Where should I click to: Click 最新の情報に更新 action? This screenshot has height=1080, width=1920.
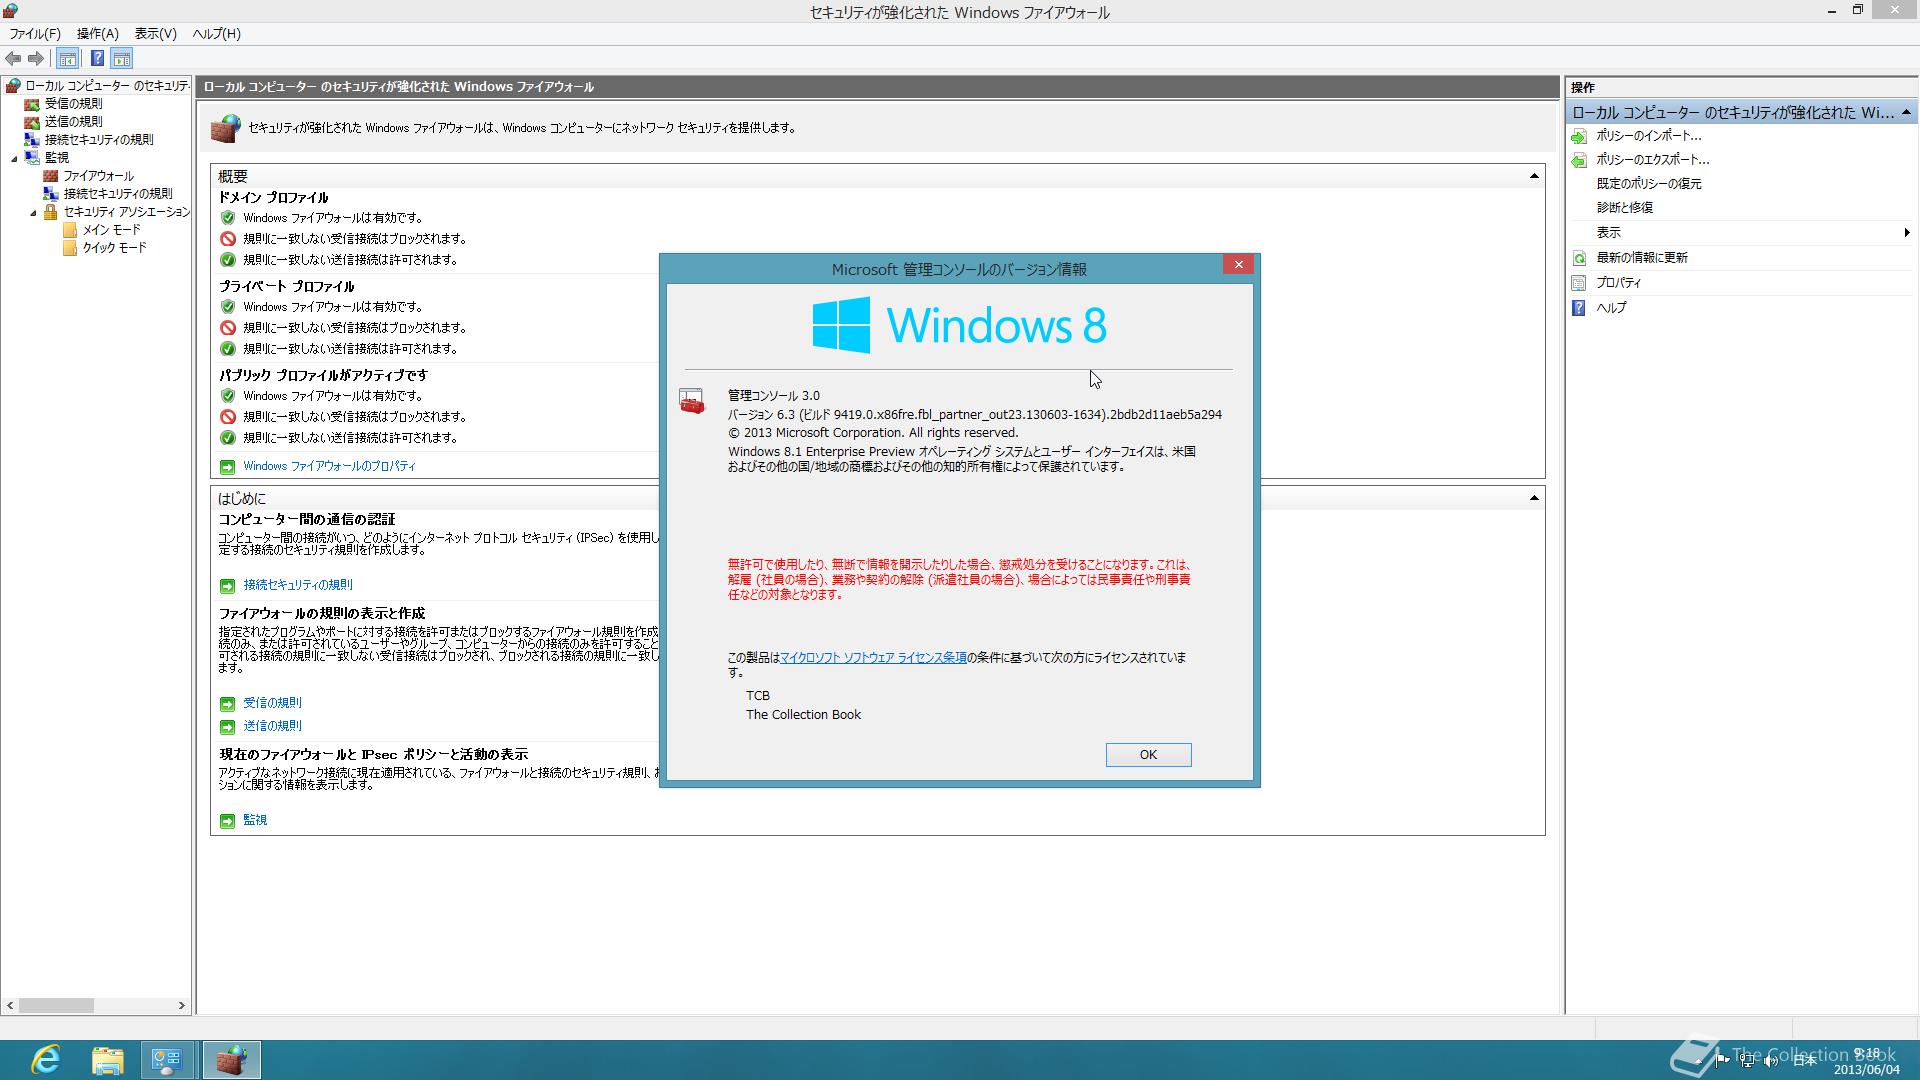point(1641,258)
